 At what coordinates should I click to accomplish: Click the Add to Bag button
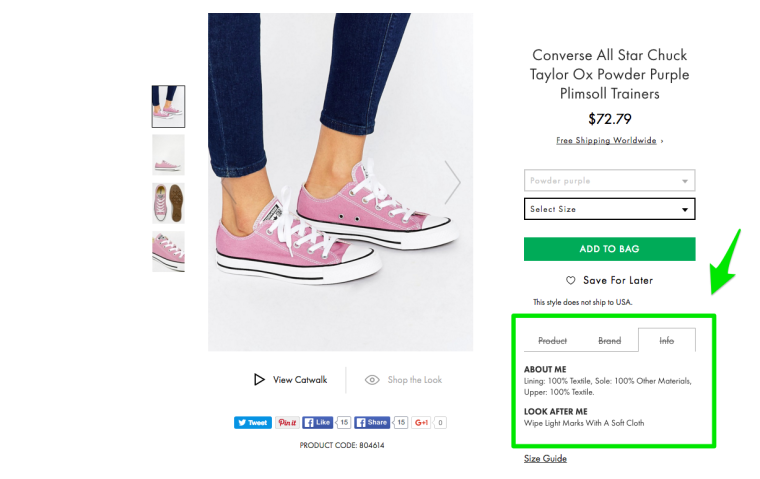[609, 249]
